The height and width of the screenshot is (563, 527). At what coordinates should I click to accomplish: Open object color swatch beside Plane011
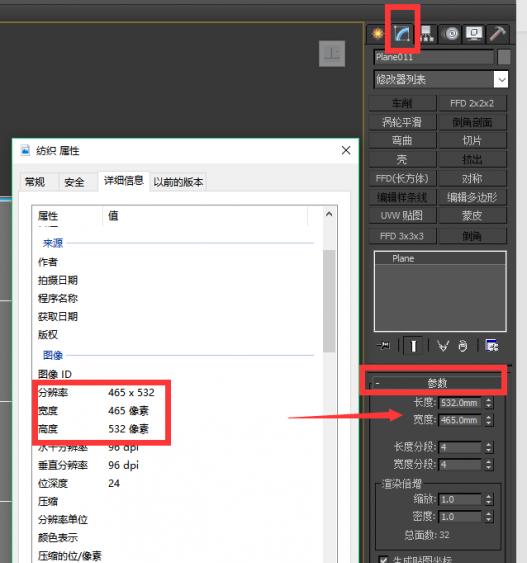[504, 57]
